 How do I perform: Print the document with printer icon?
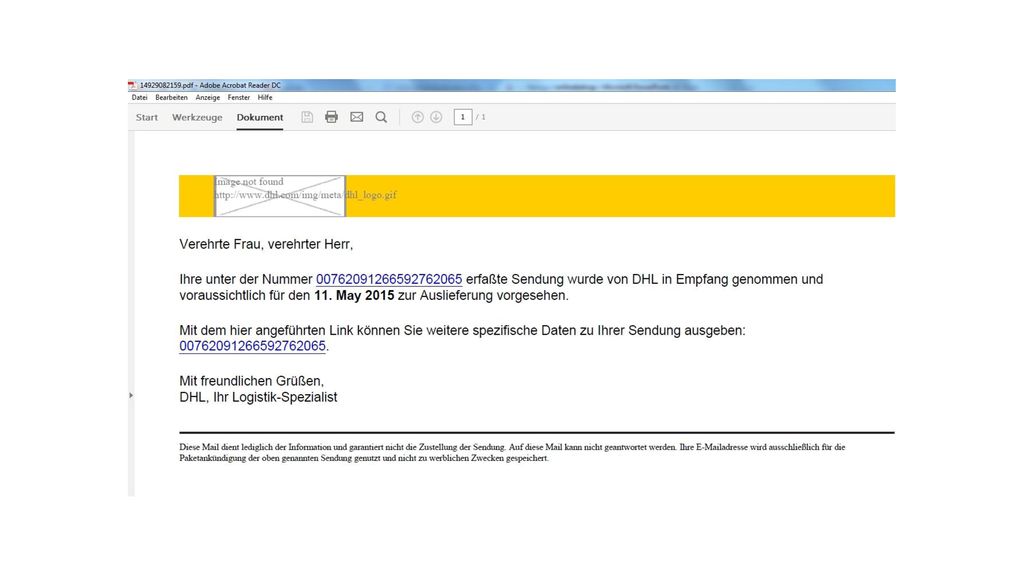coord(332,117)
